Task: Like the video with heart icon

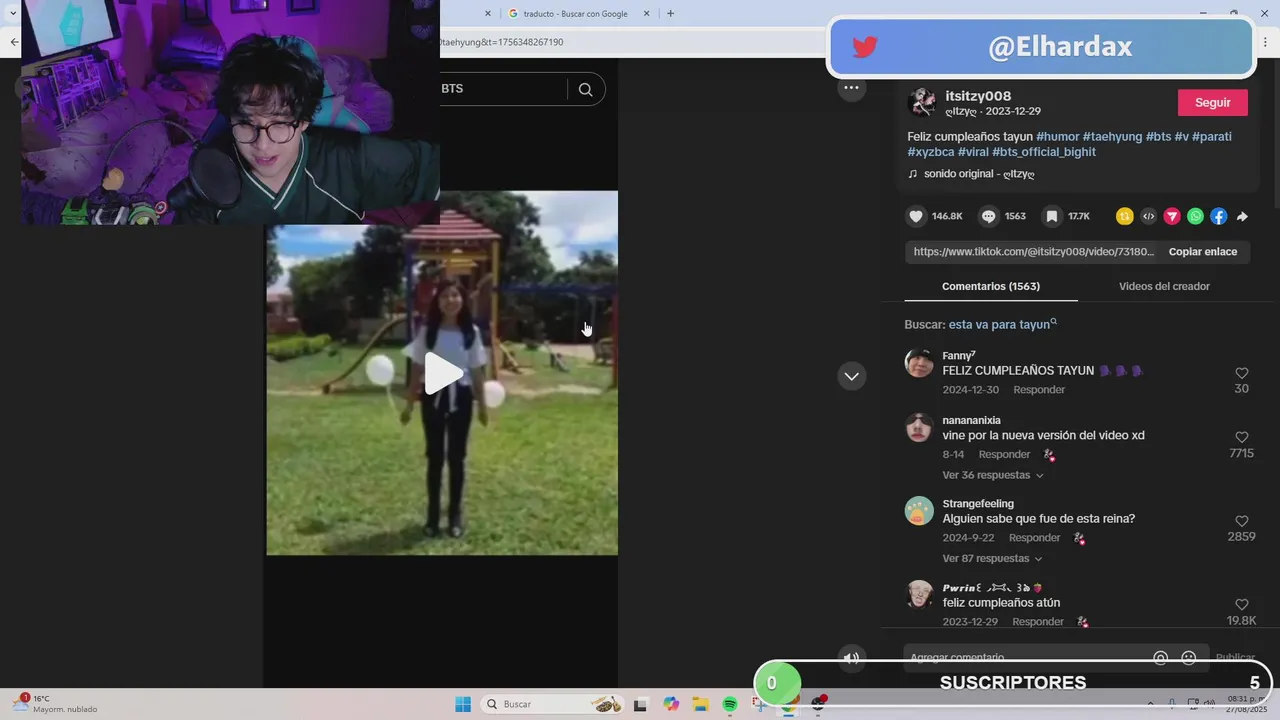Action: (x=916, y=216)
